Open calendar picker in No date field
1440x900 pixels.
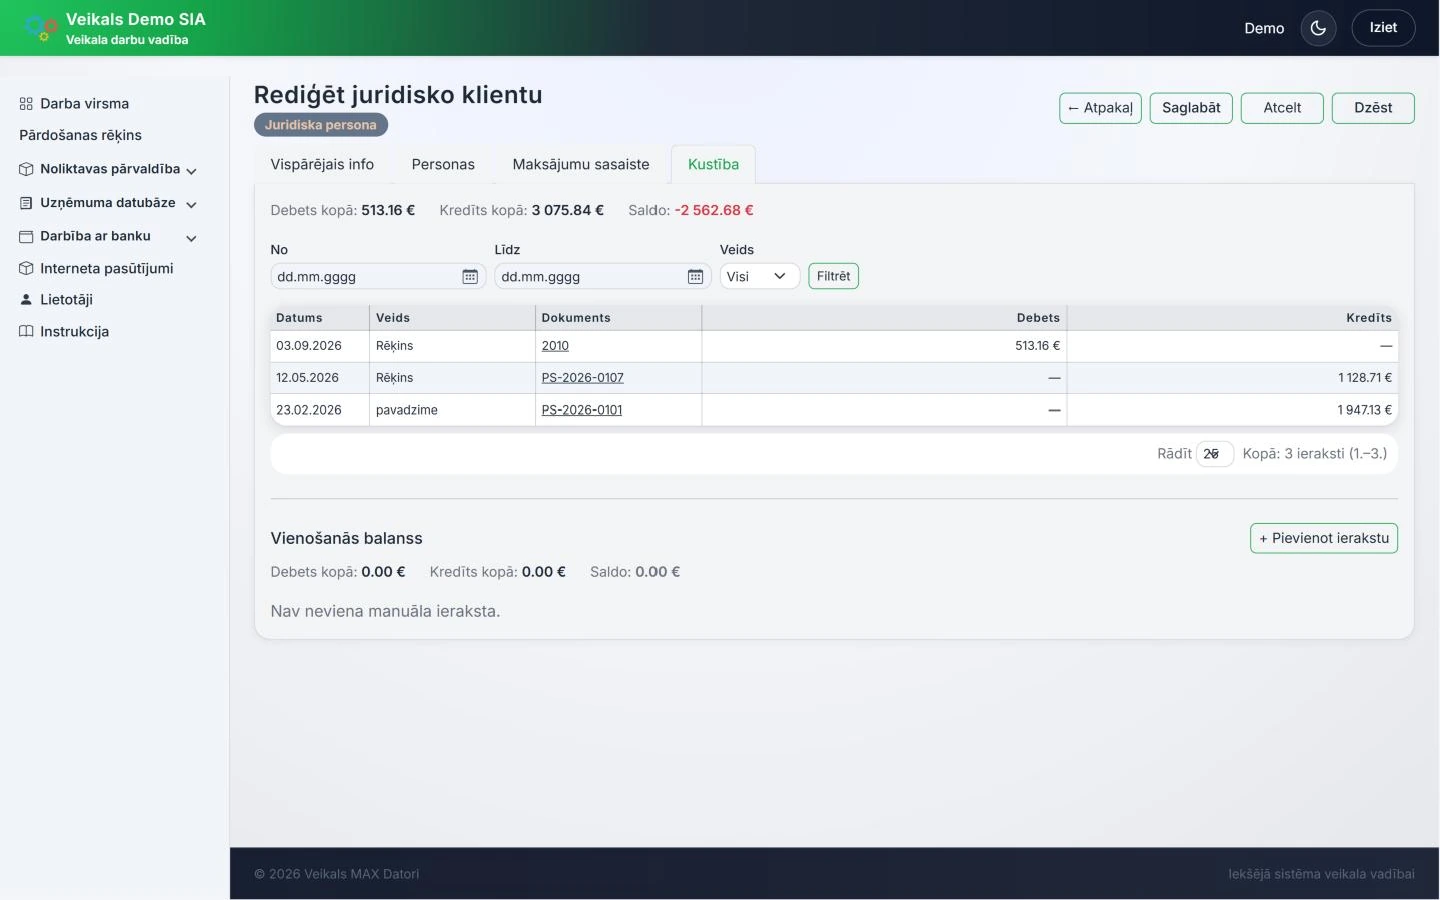coord(470,277)
